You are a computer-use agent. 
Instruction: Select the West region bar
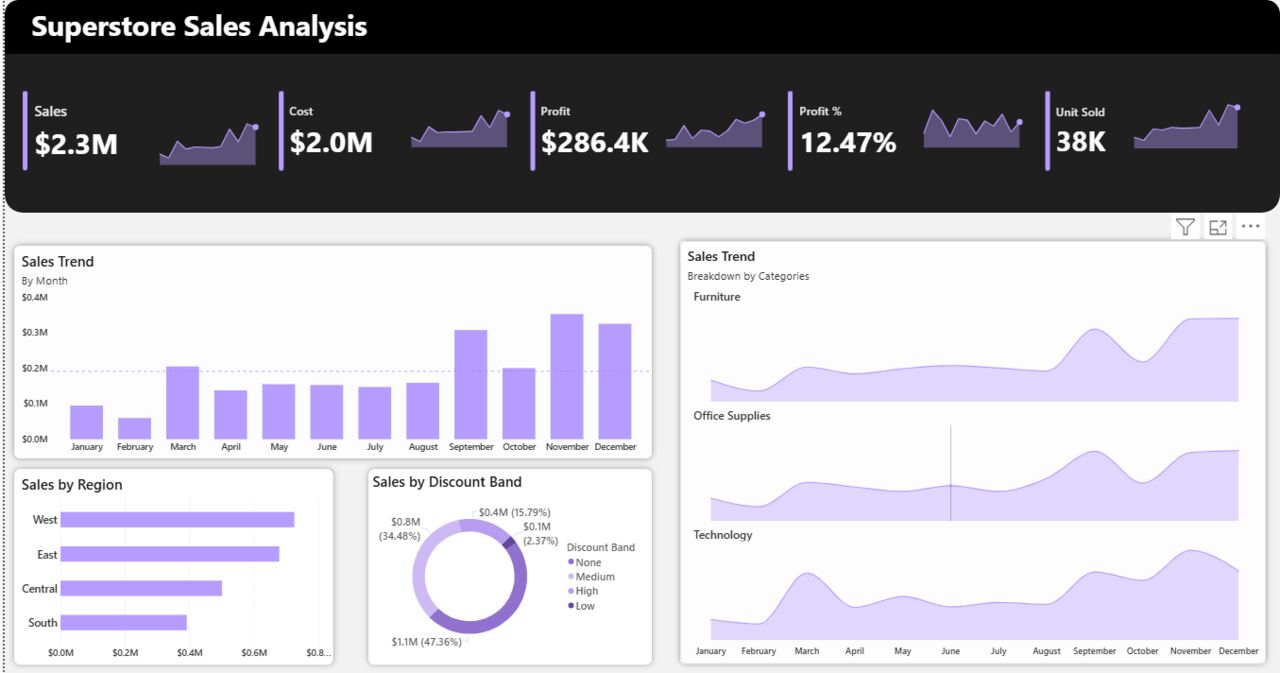pos(177,519)
